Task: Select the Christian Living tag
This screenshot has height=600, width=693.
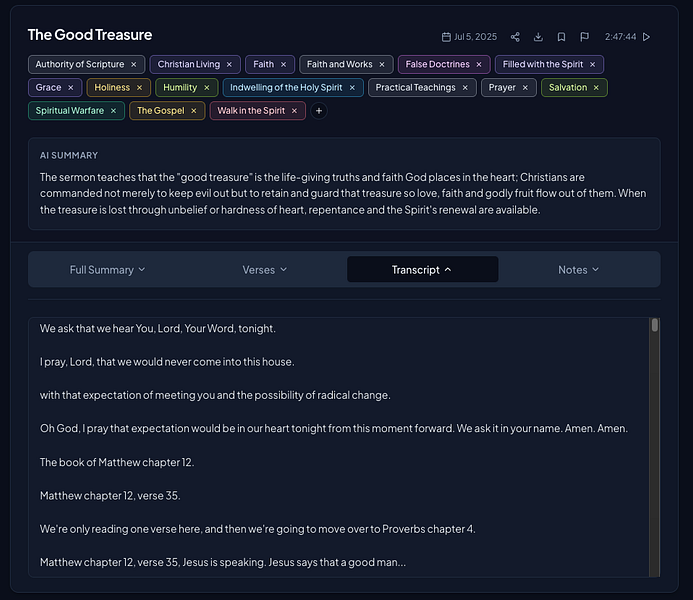Action: click(x=188, y=65)
